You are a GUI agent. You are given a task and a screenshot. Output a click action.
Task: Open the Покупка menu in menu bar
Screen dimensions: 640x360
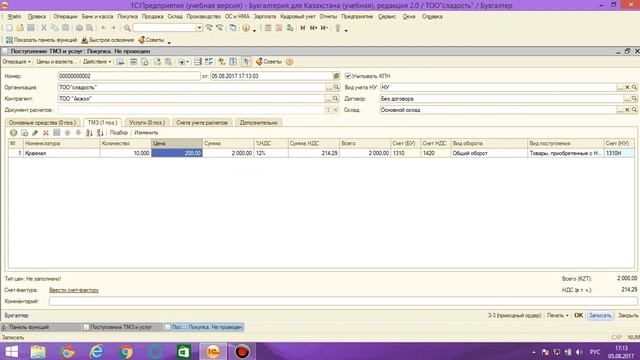(127, 17)
